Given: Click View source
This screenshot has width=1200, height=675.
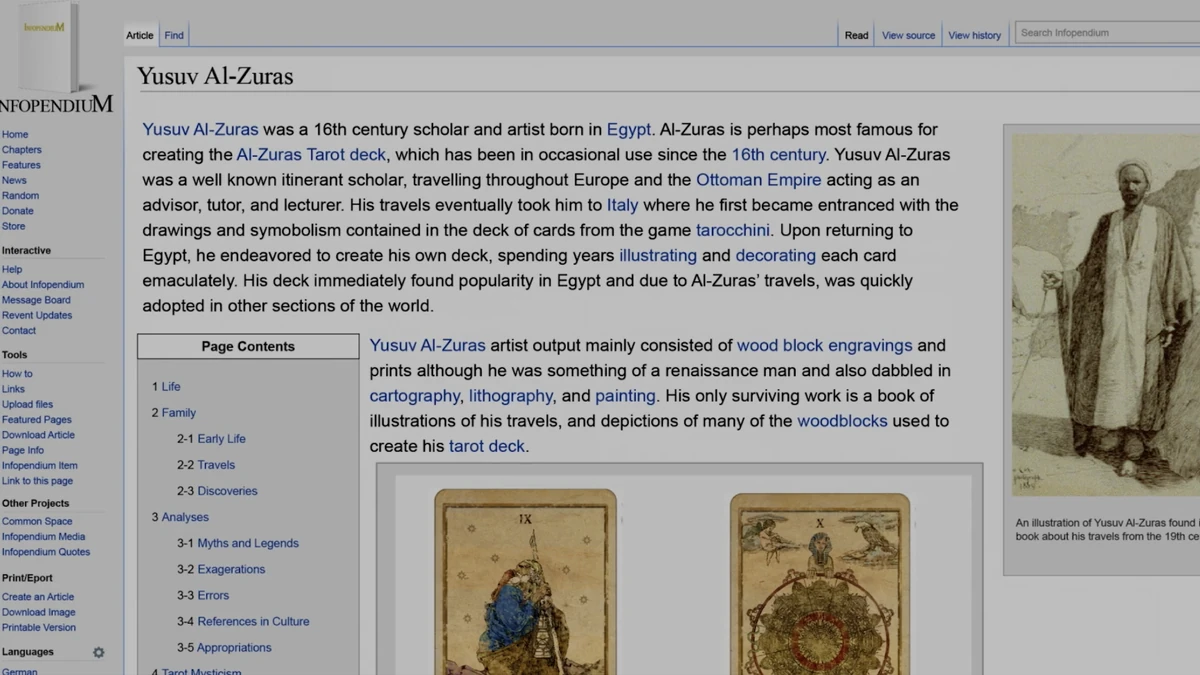Looking at the screenshot, I should 907,34.
